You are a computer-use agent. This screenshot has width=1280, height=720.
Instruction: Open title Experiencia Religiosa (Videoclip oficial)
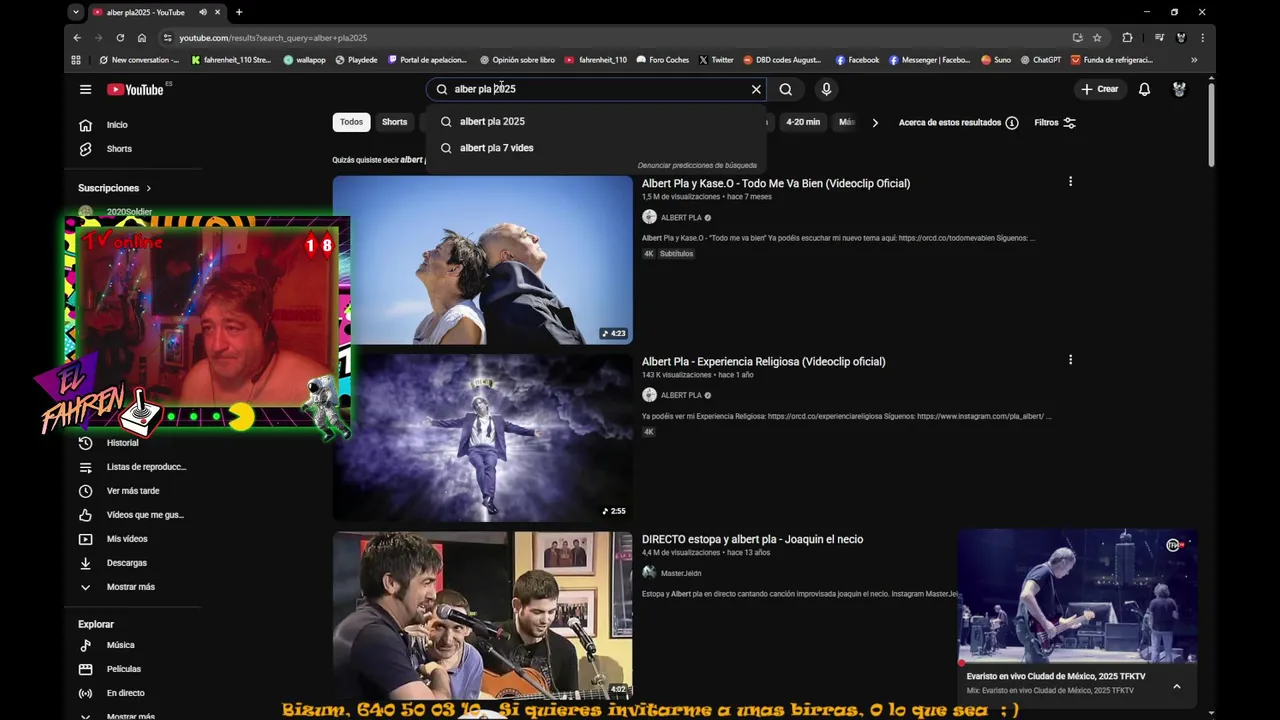(x=763, y=361)
